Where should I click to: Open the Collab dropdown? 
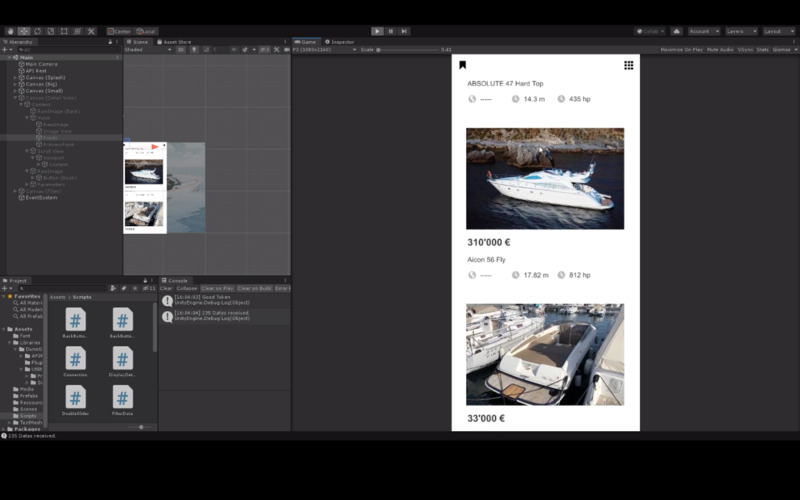[x=650, y=31]
